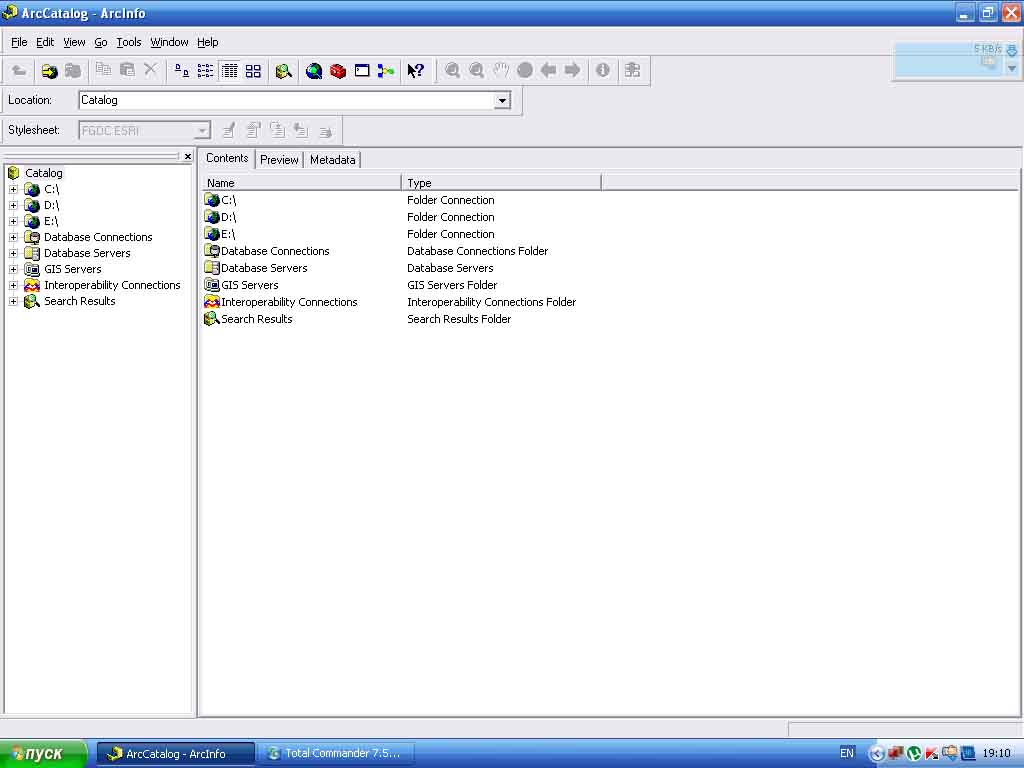
Task: Open the Window menu
Action: (x=169, y=42)
